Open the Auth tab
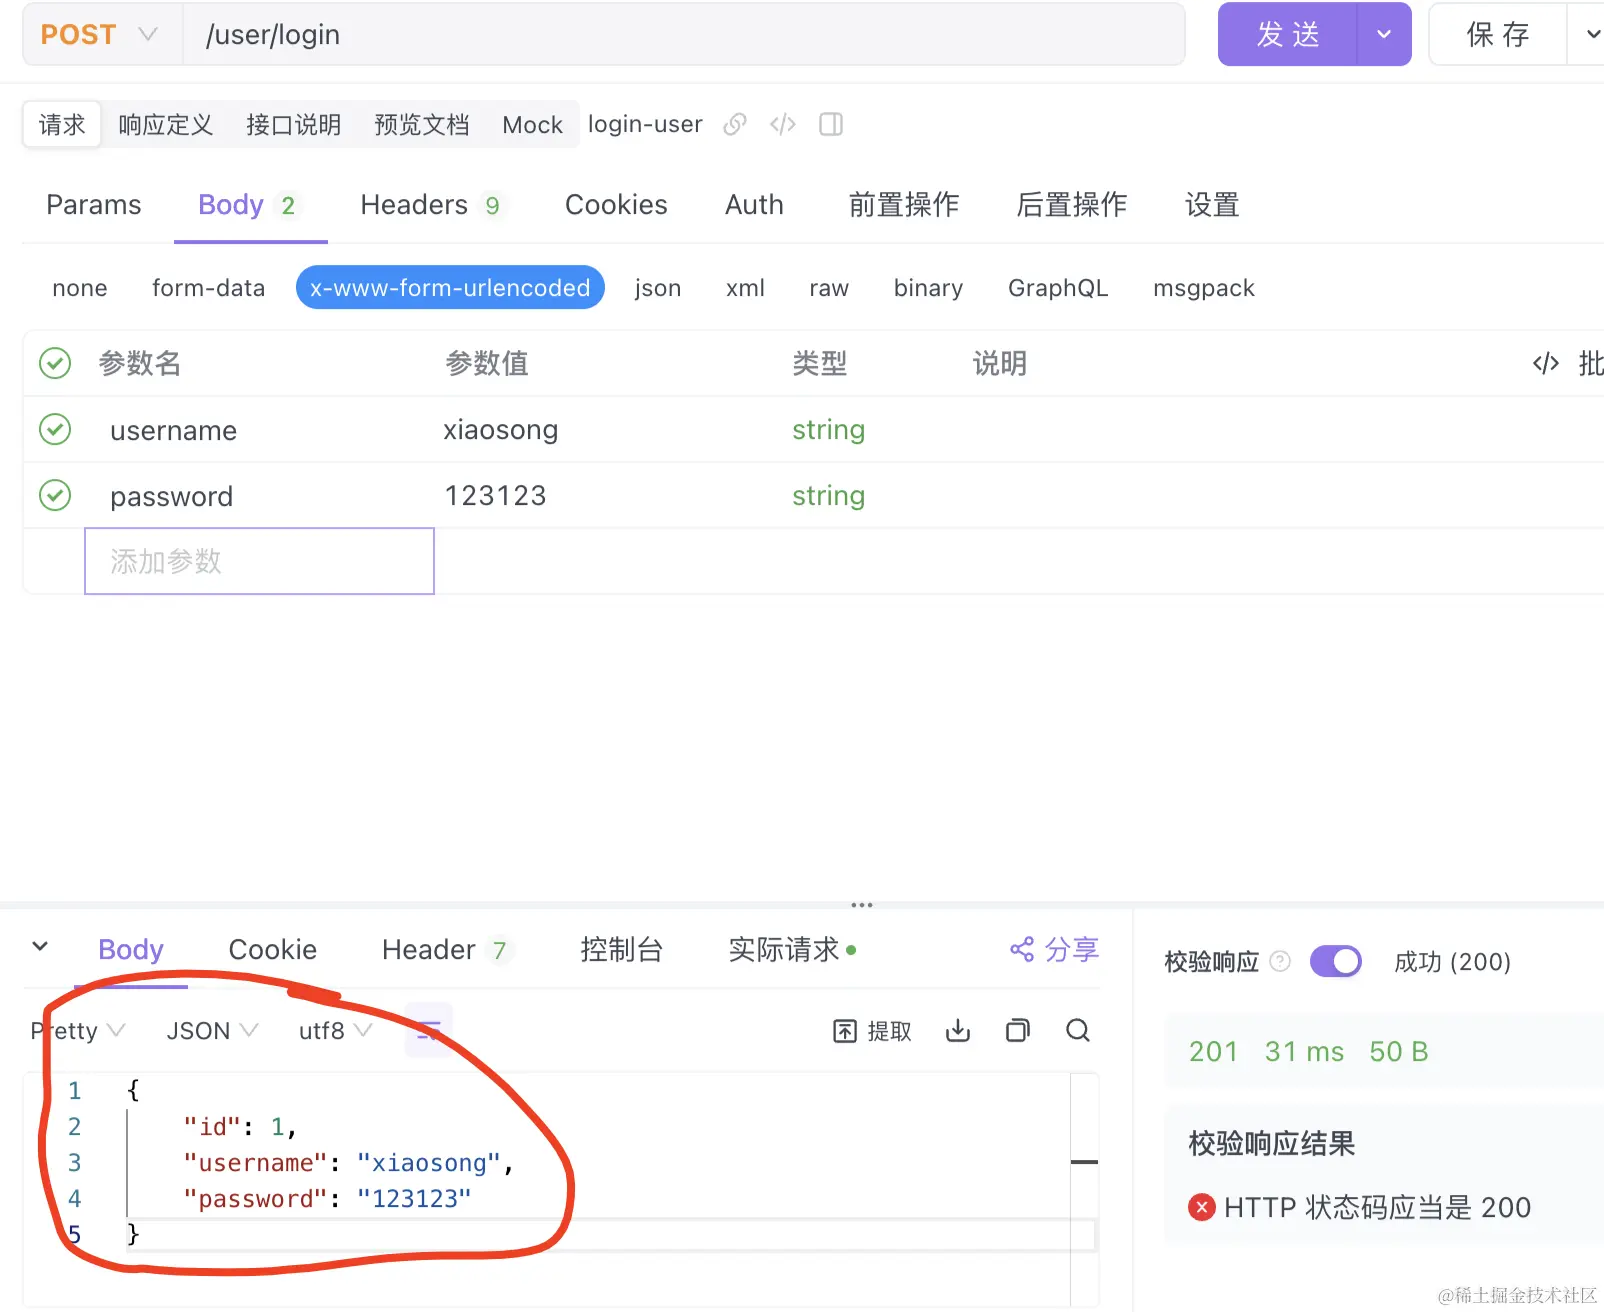 tap(754, 205)
